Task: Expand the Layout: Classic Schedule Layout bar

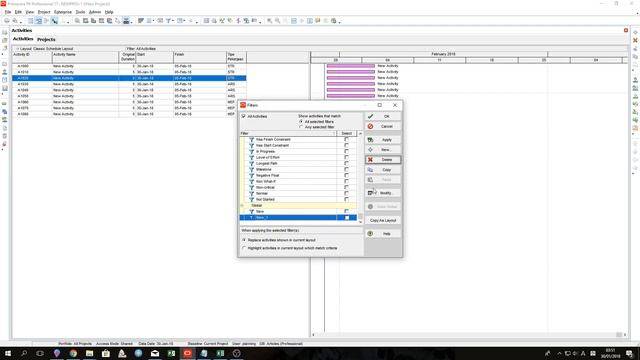Action: (x=18, y=49)
